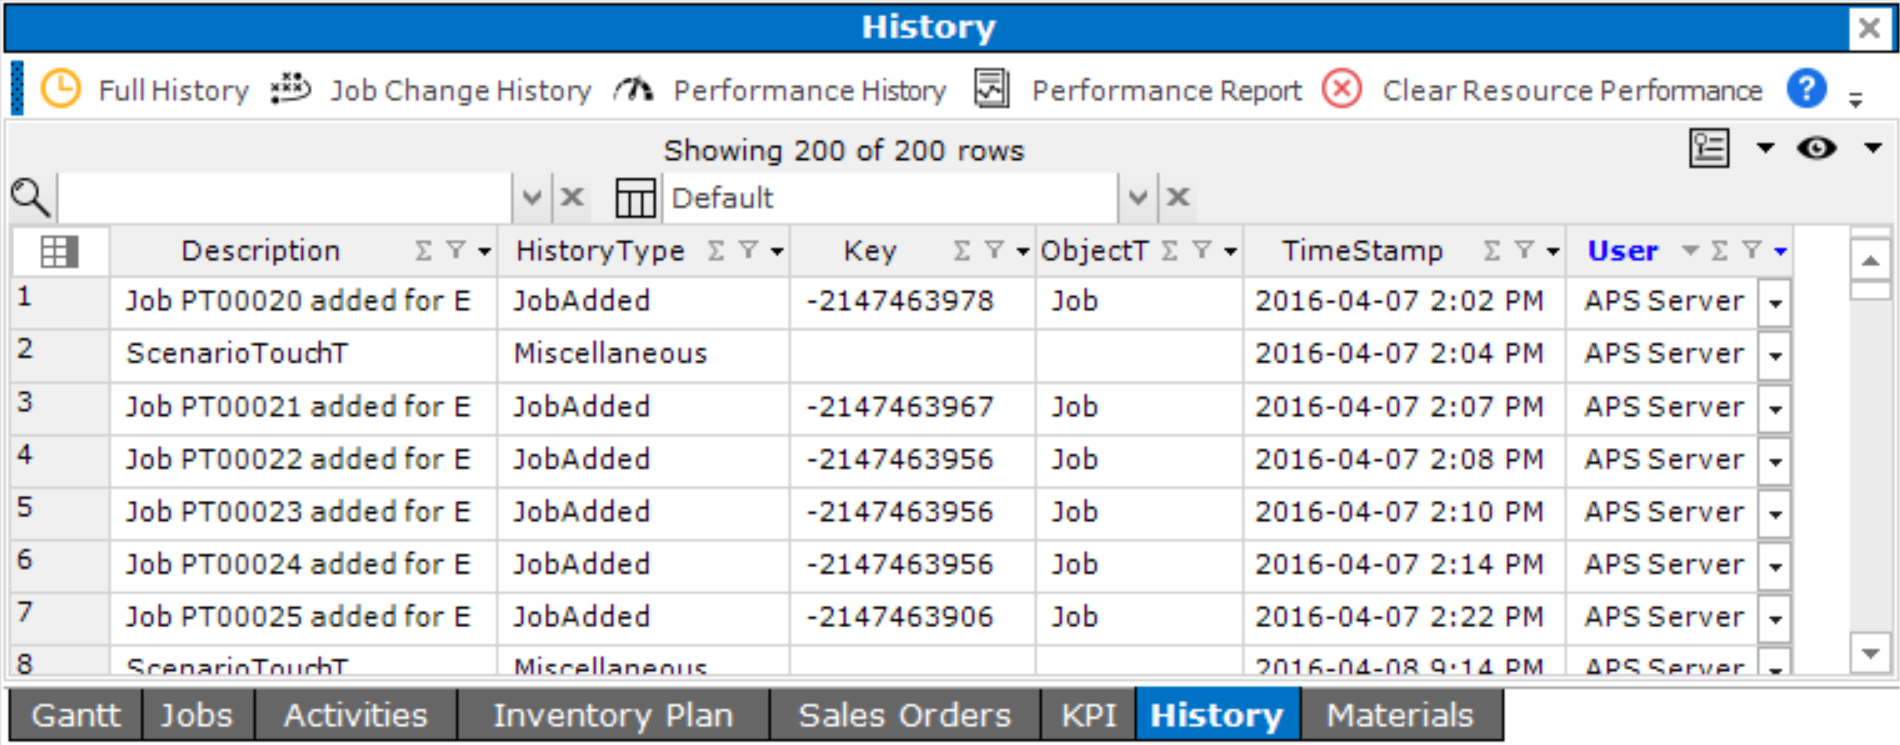
Task: Open User cell dropdown in row 4
Action: point(1775,461)
